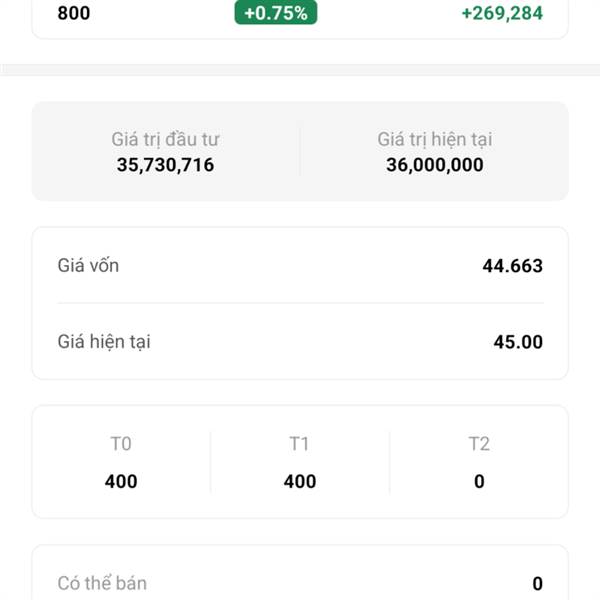Open the Giá vốn row label

click(x=88, y=266)
